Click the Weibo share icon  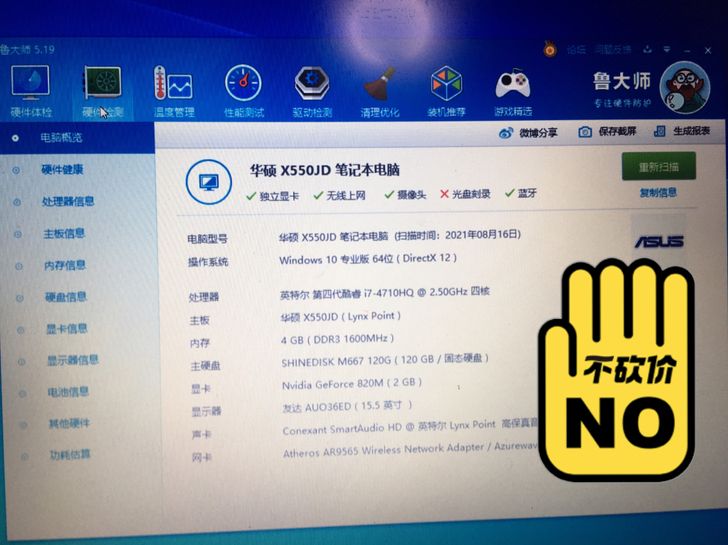click(x=506, y=133)
